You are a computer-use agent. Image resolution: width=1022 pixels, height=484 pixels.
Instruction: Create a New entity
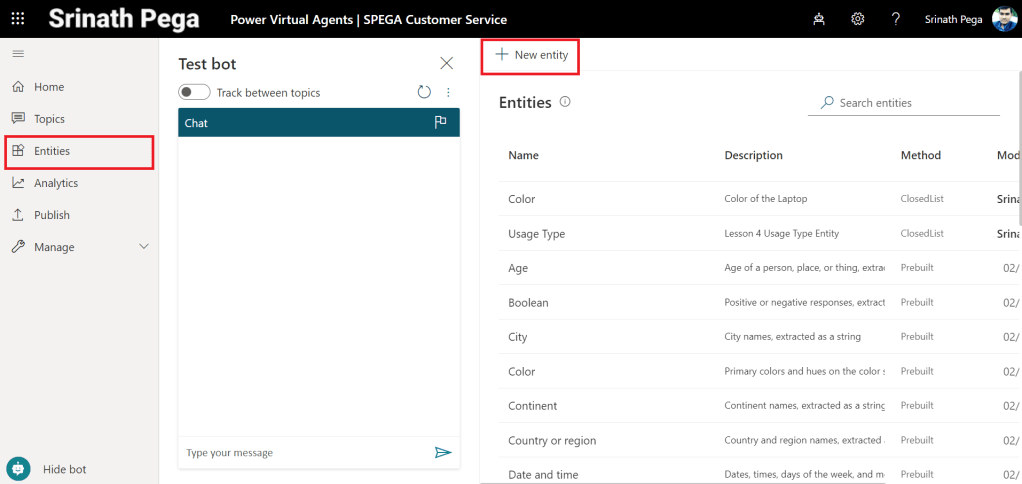coord(531,55)
